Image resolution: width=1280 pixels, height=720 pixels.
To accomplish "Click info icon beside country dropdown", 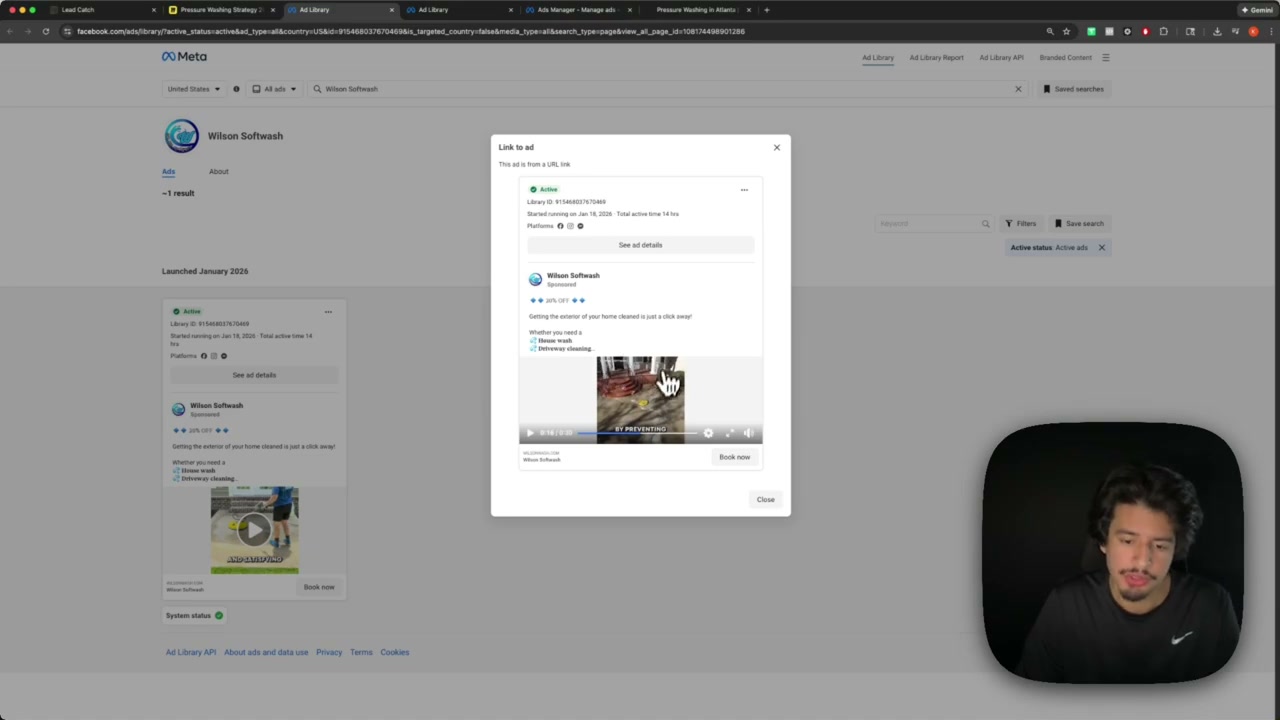I will [236, 89].
